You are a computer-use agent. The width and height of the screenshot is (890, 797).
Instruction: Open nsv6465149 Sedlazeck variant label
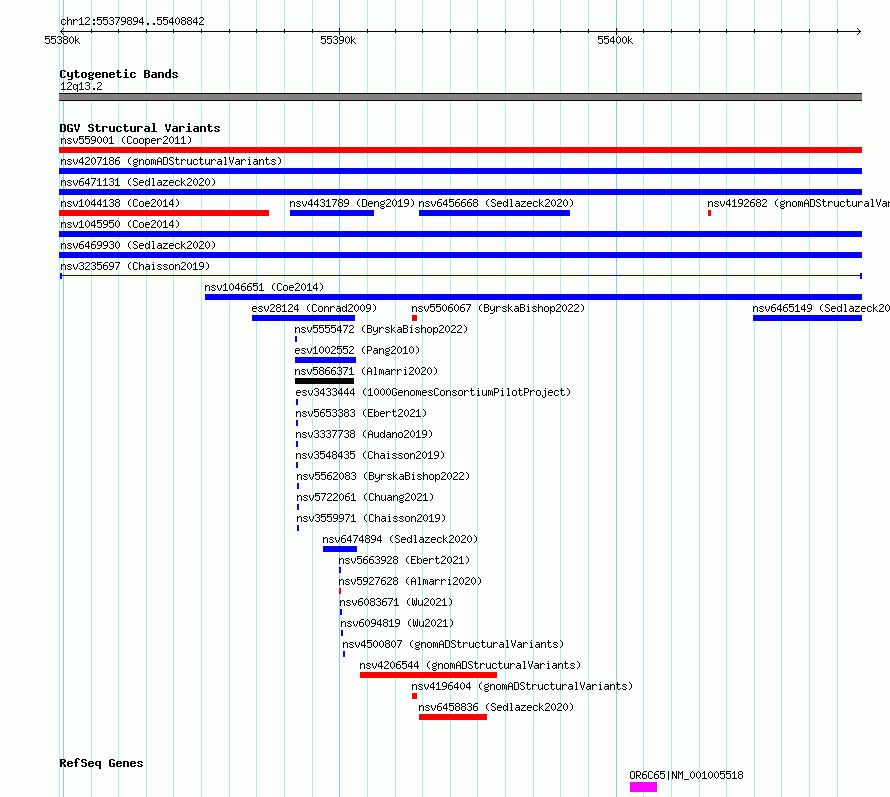pos(821,308)
